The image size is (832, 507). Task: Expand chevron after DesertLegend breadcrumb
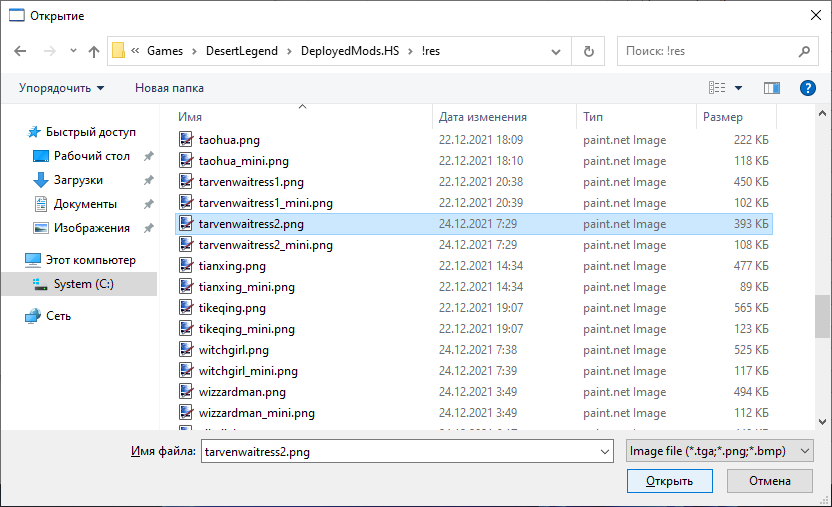click(x=289, y=51)
